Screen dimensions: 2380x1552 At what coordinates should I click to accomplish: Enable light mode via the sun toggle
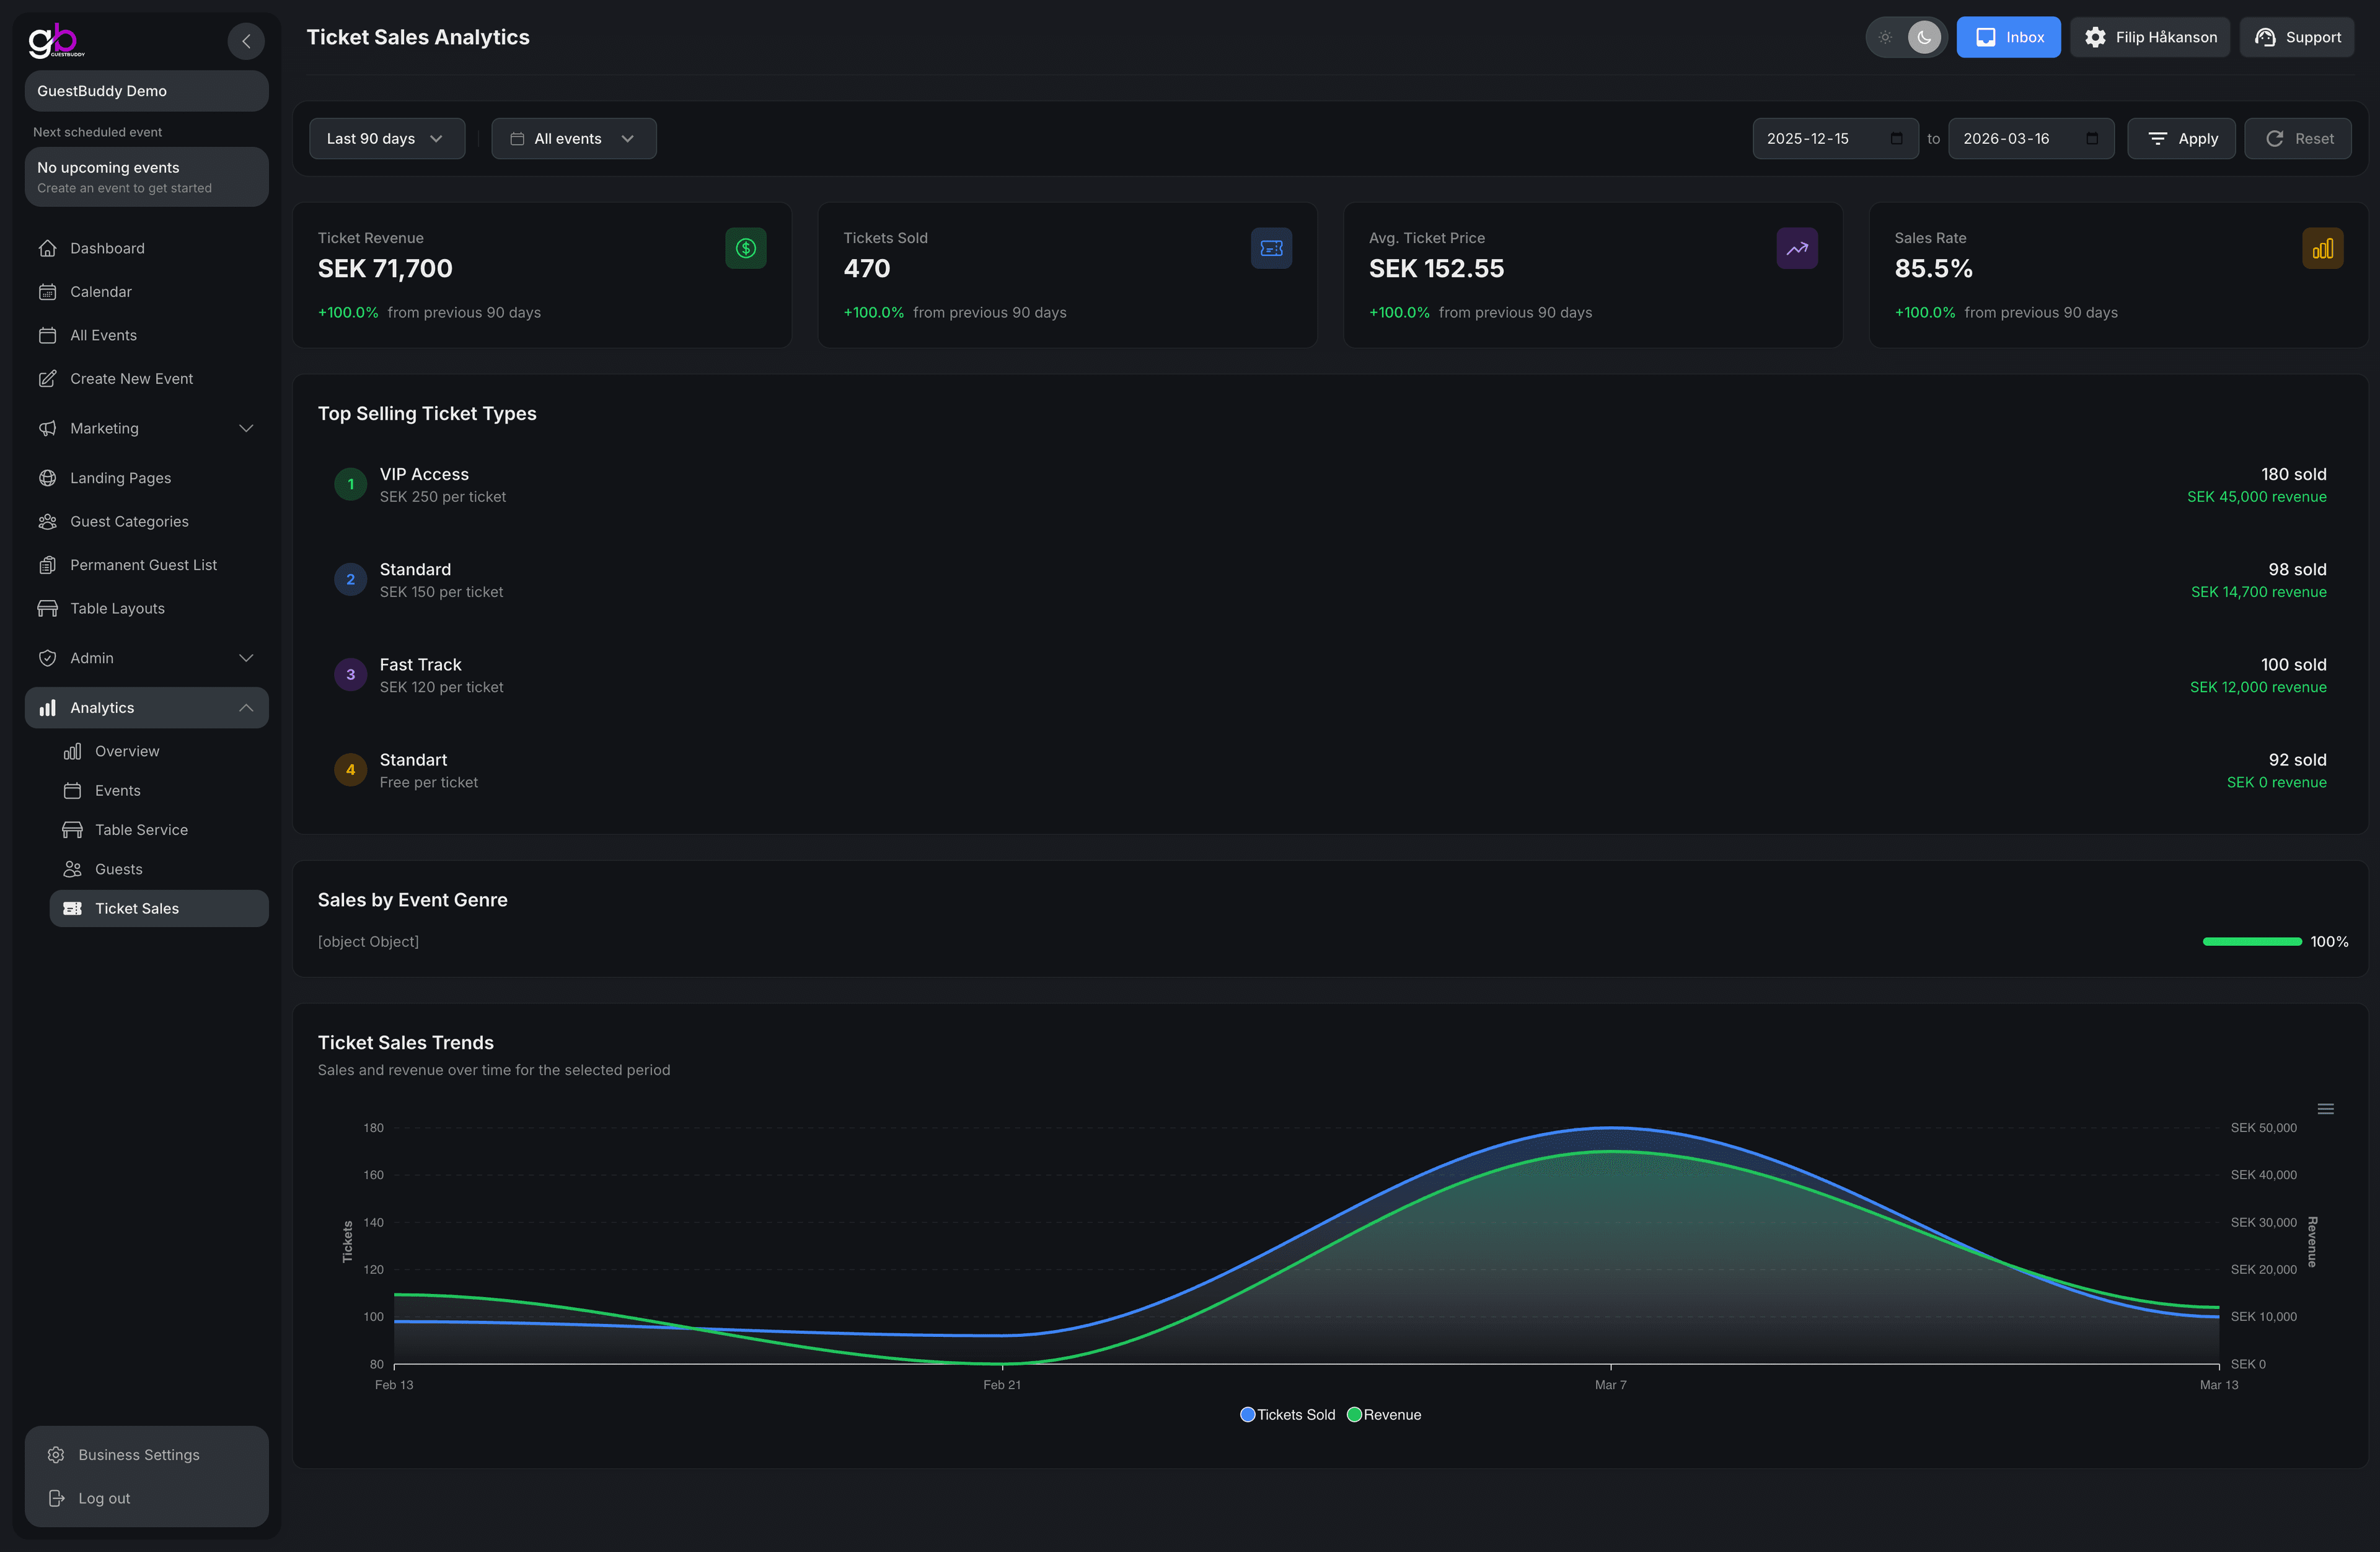pyautogui.click(x=1885, y=37)
